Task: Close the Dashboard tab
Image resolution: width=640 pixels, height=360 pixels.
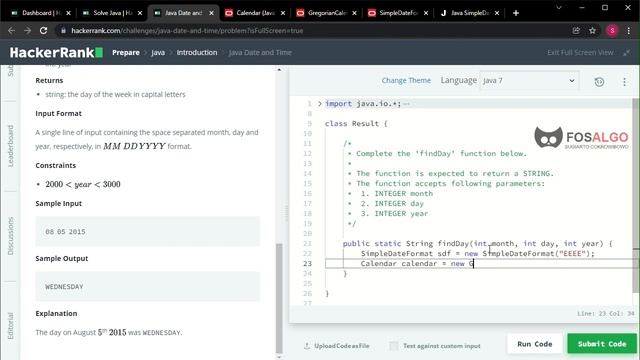Action: pyautogui.click(x=68, y=13)
